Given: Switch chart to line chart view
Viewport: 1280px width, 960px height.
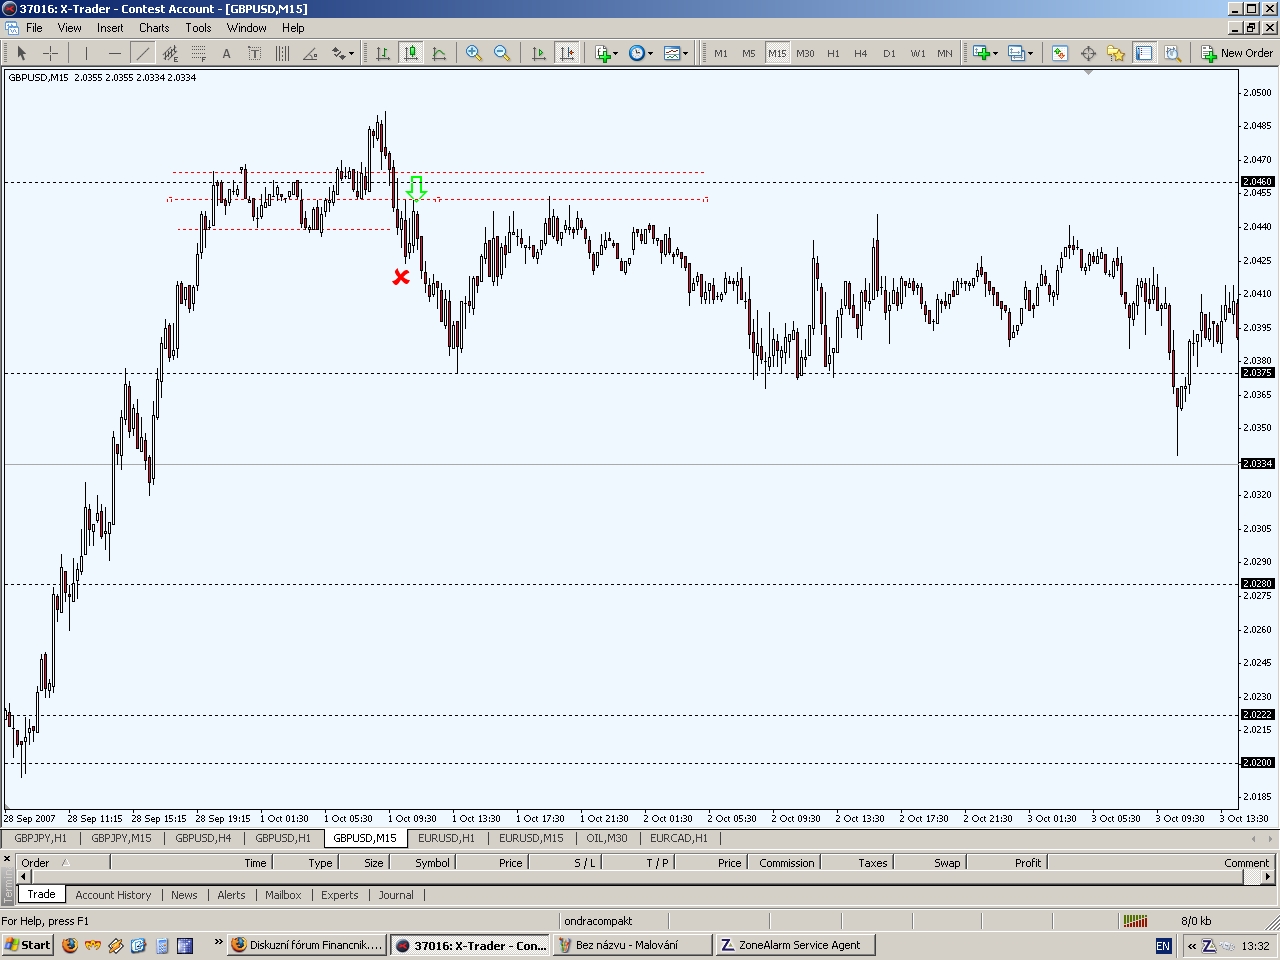Looking at the screenshot, I should tap(439, 53).
